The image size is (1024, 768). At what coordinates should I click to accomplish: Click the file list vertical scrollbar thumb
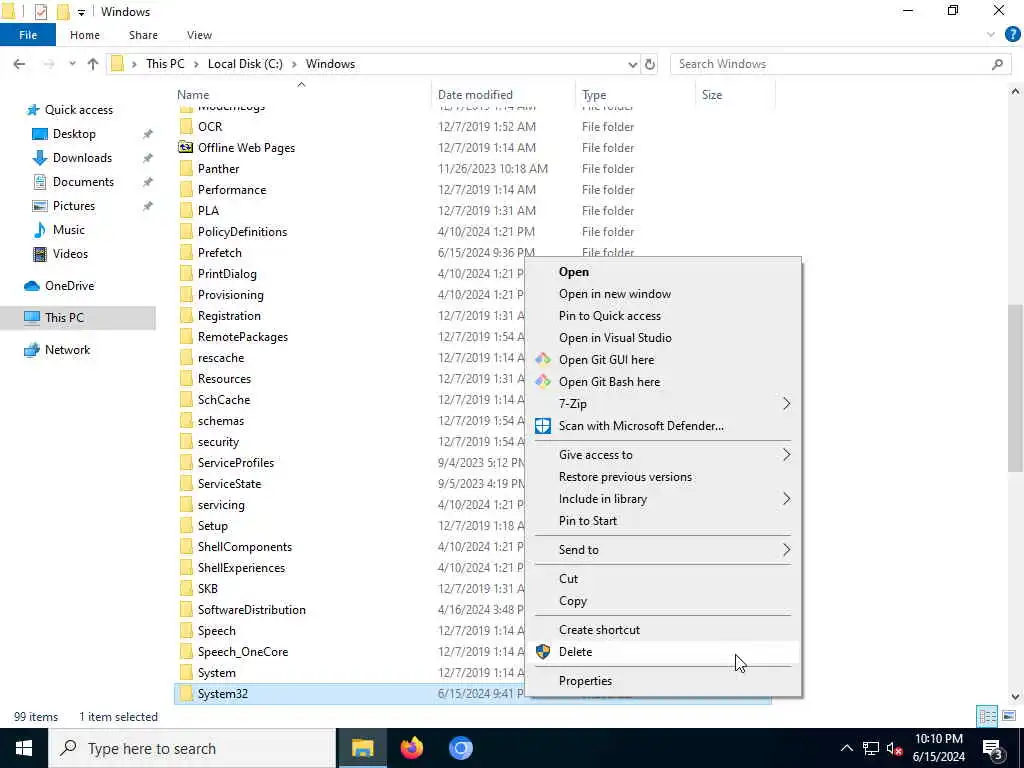click(x=1015, y=388)
